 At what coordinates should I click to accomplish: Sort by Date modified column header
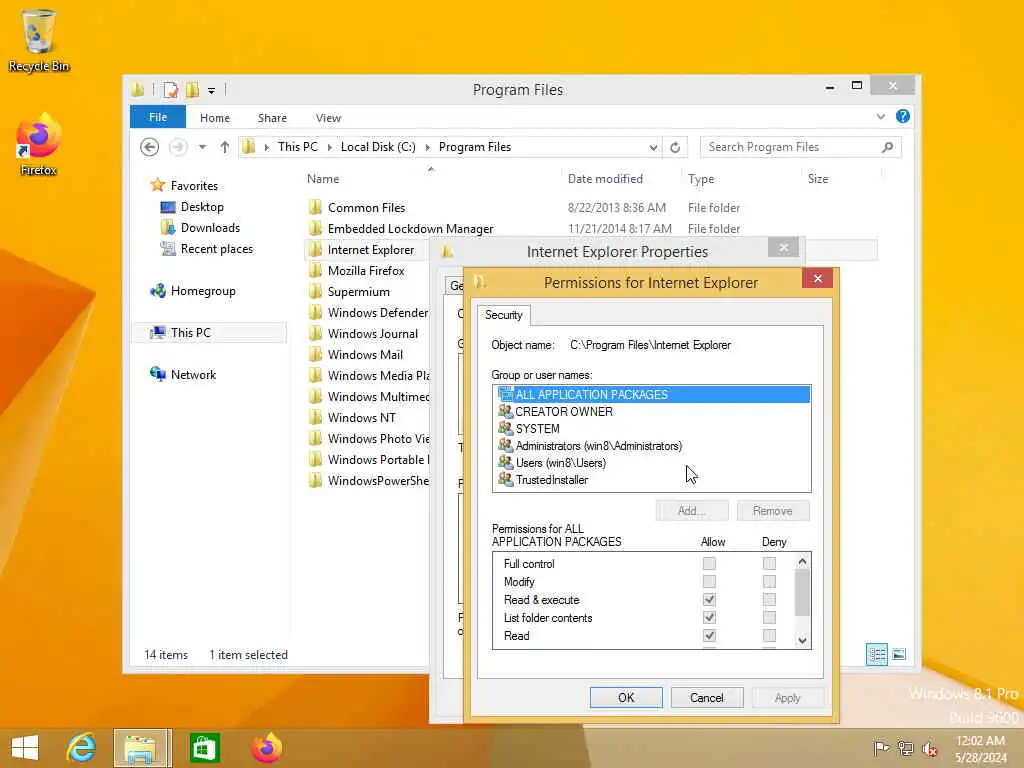[x=605, y=178]
